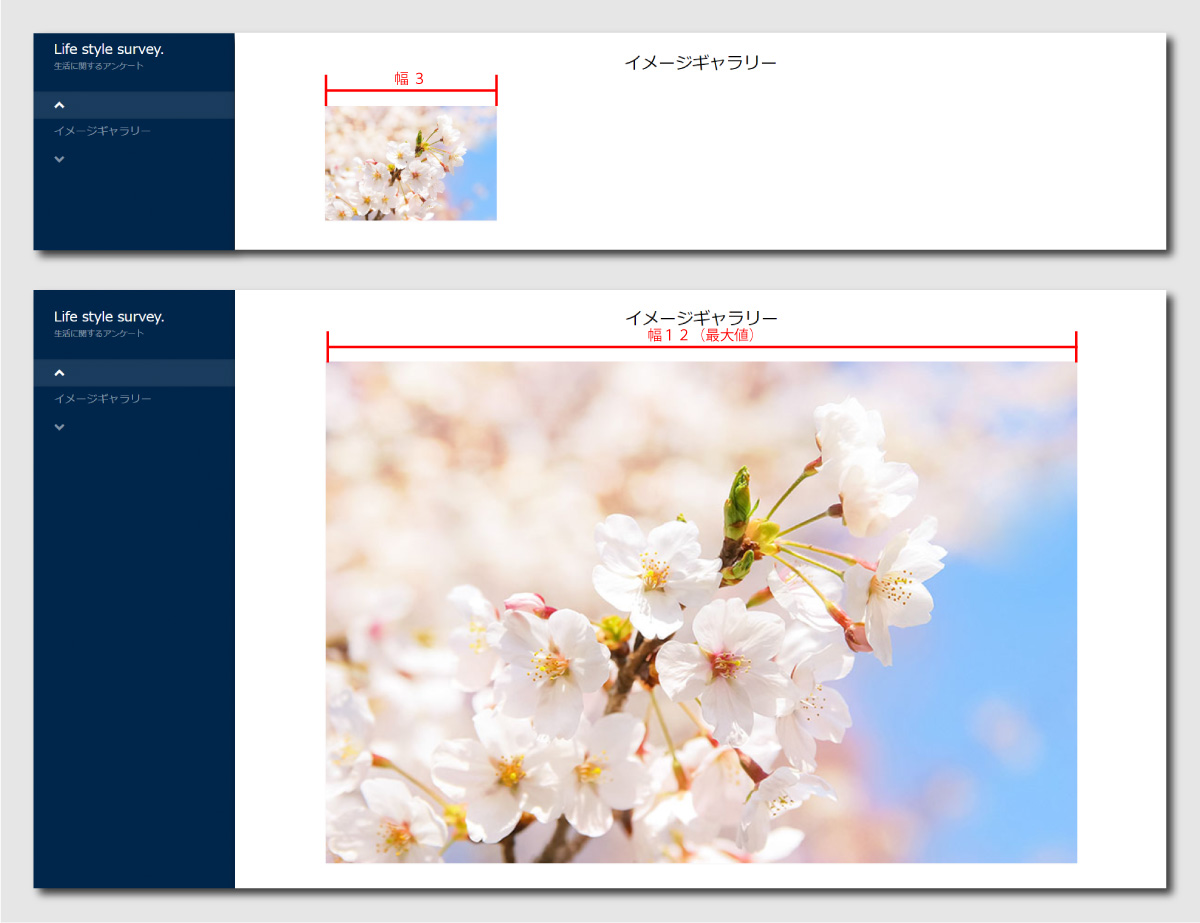Click 生活に関するアンケート subtitle in the top sidebar

pos(98,66)
